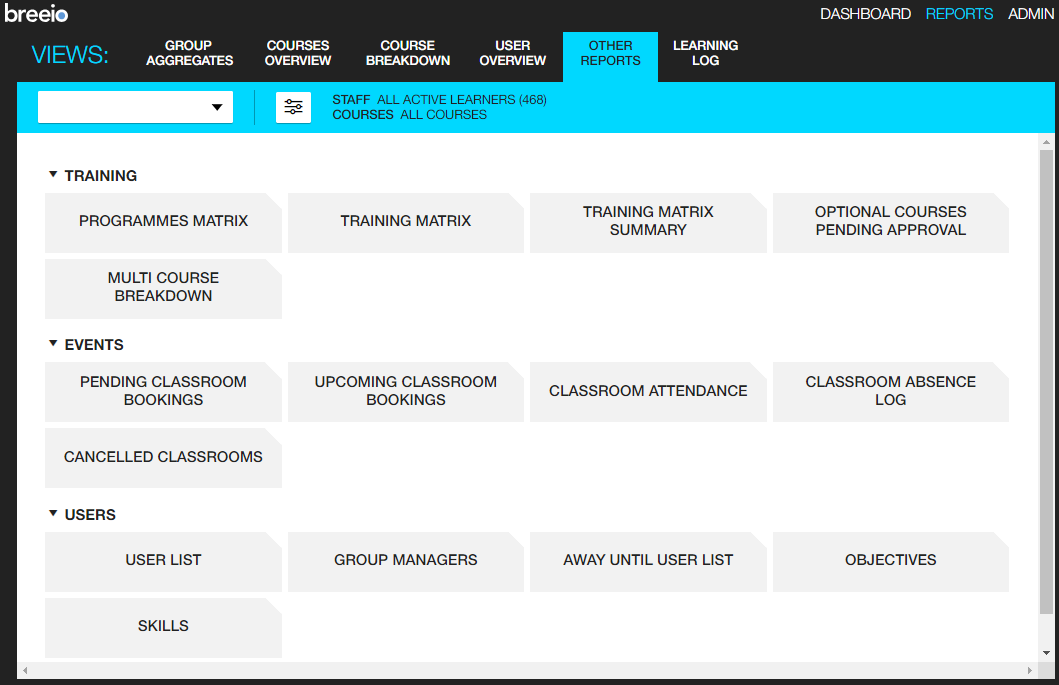This screenshot has height=685, width=1059.
Task: Open the Training Matrix report
Action: point(406,223)
